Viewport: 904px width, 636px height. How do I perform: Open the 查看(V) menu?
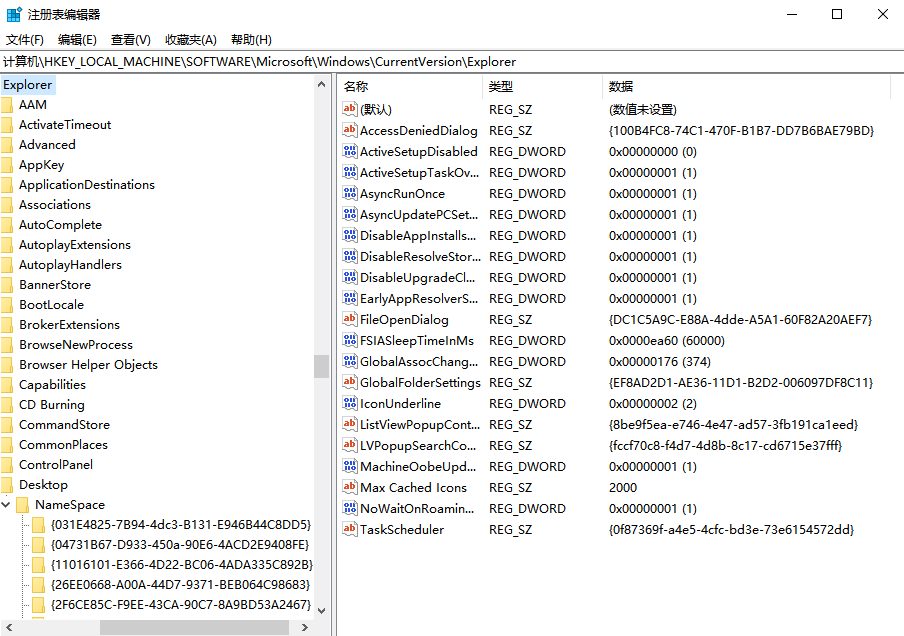(131, 39)
